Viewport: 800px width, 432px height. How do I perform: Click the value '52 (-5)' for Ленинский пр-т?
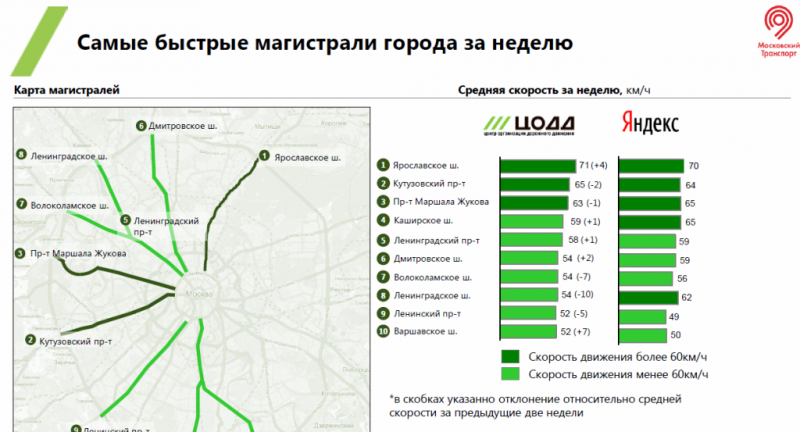(574, 314)
